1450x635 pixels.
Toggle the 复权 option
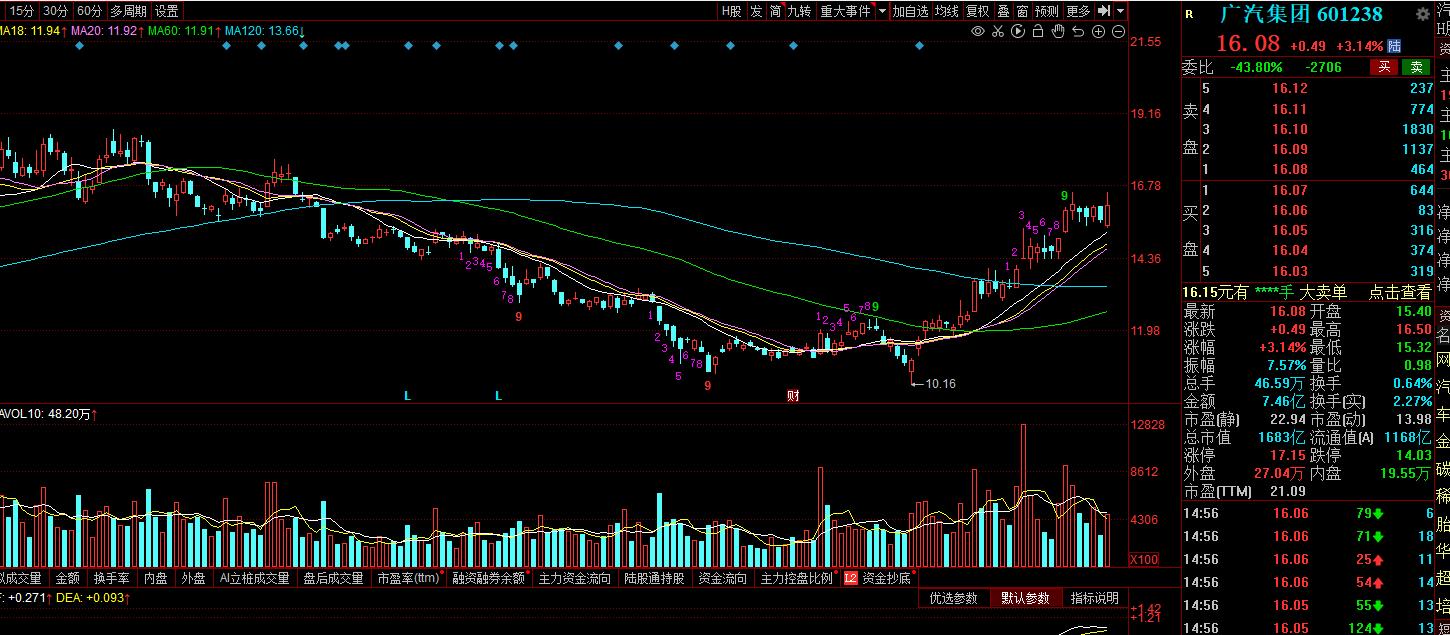pyautogui.click(x=977, y=11)
